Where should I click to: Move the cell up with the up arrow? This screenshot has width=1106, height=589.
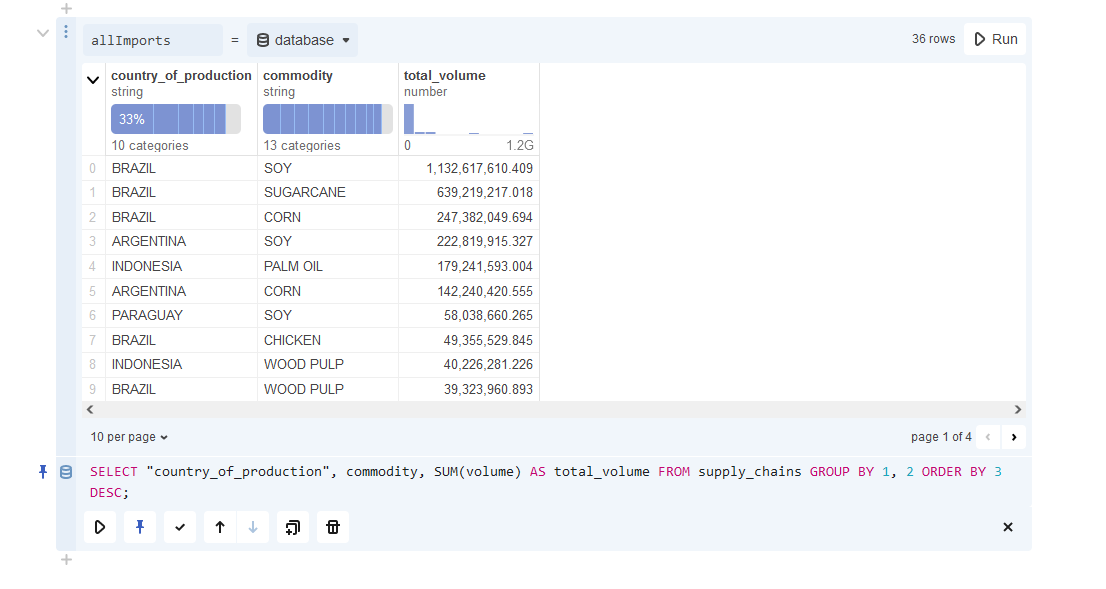pyautogui.click(x=220, y=527)
